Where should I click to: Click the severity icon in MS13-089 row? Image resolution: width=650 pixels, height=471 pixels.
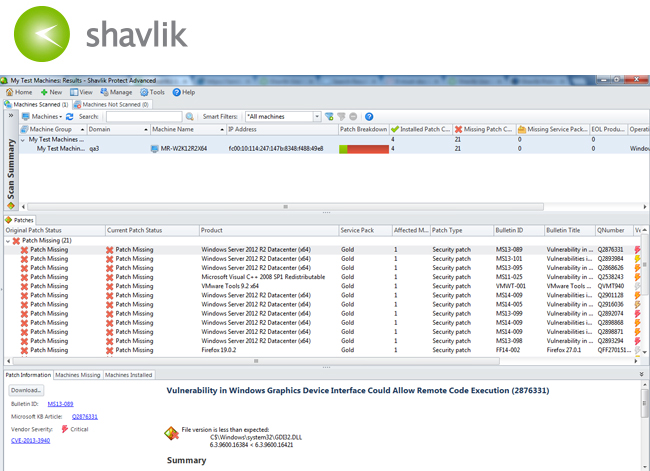(638, 250)
